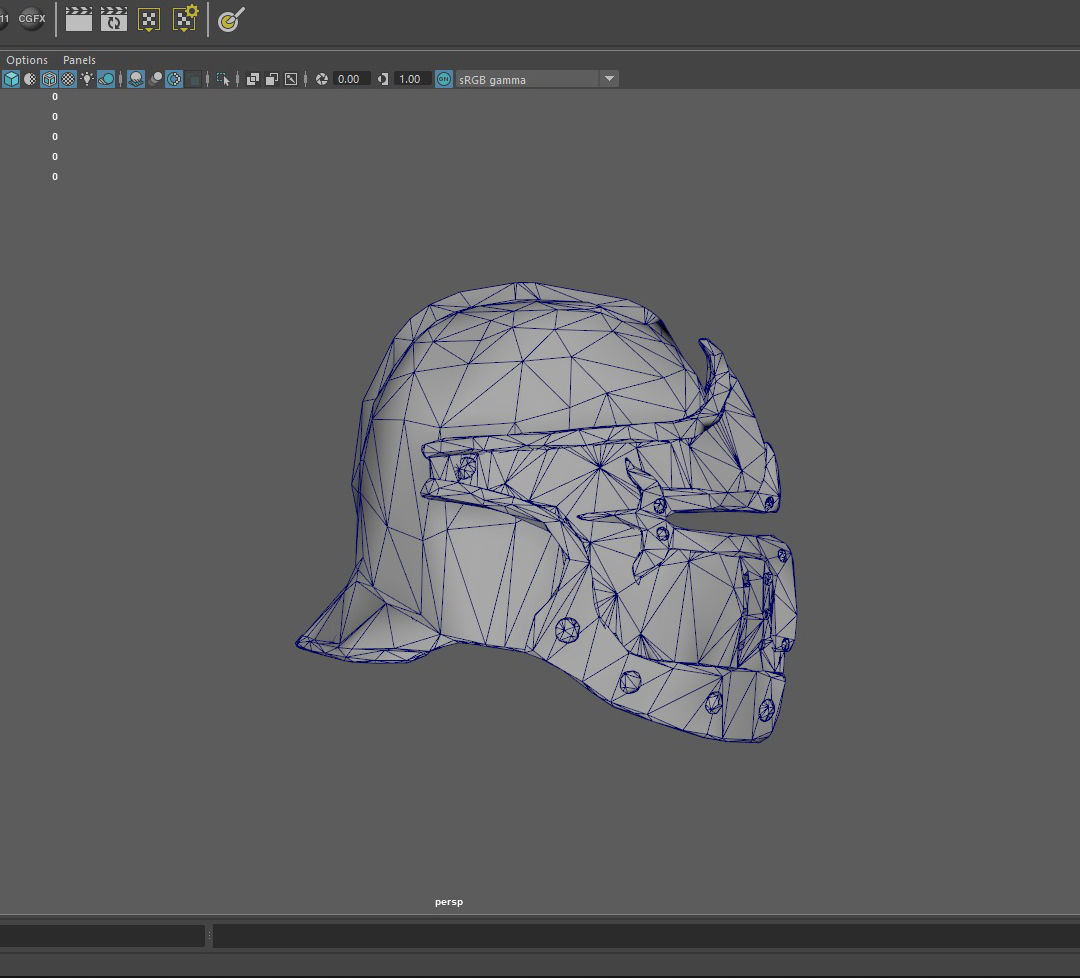This screenshot has width=1080, height=978.
Task: Render the current frame with the clapperboard icon
Action: coord(79,19)
